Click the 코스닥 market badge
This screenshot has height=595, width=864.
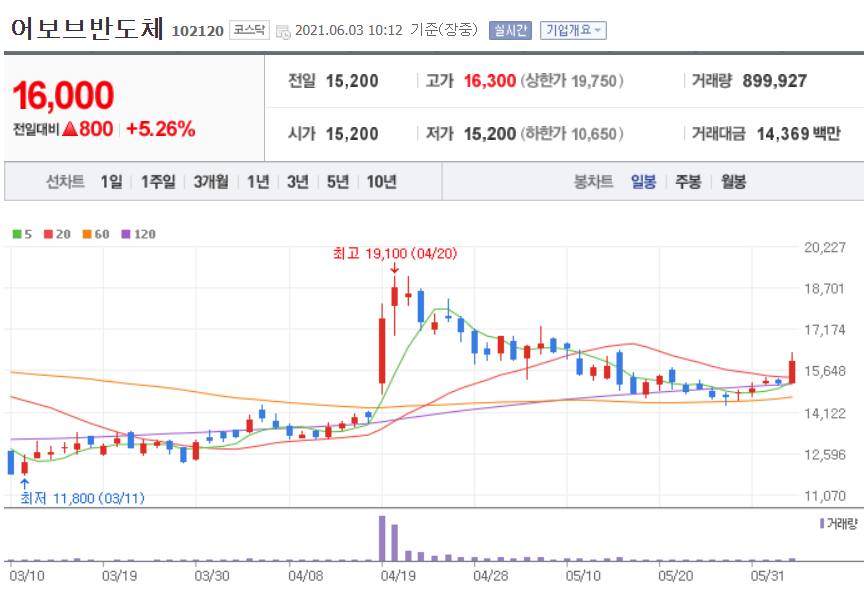249,30
